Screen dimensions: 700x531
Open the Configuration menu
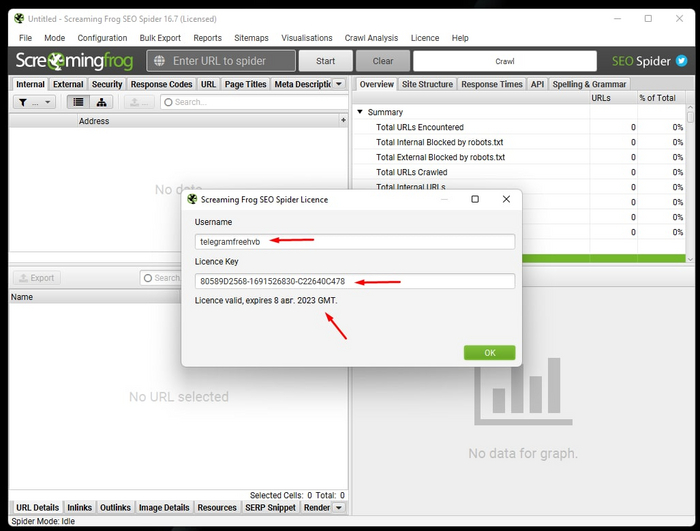coord(102,38)
